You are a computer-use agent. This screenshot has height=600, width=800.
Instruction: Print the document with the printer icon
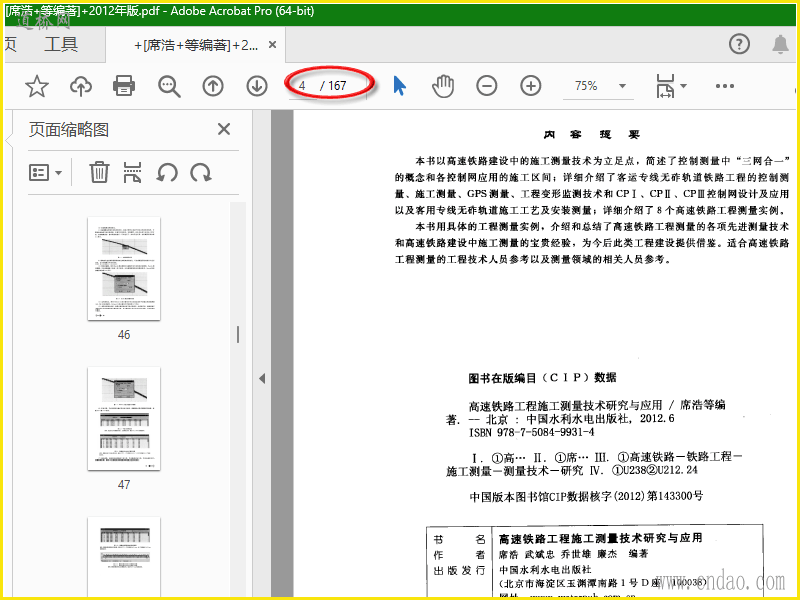click(124, 86)
